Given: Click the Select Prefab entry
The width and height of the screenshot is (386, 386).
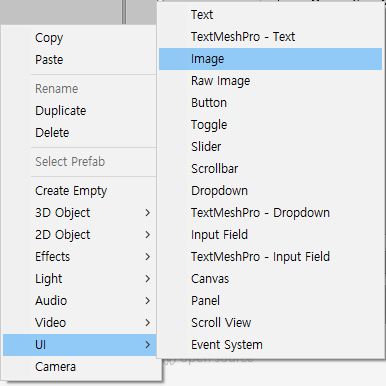Looking at the screenshot, I should (79, 162).
